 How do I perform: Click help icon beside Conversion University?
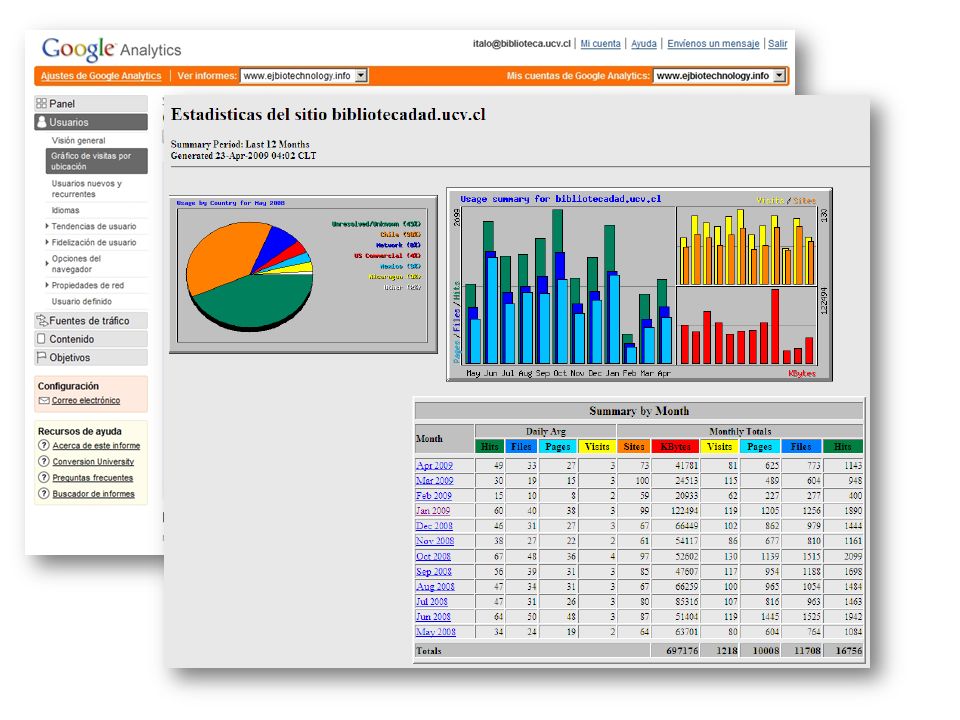point(43,461)
